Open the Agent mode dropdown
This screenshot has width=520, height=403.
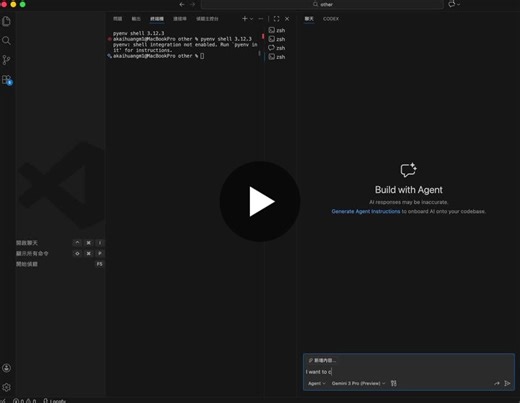pyautogui.click(x=316, y=383)
